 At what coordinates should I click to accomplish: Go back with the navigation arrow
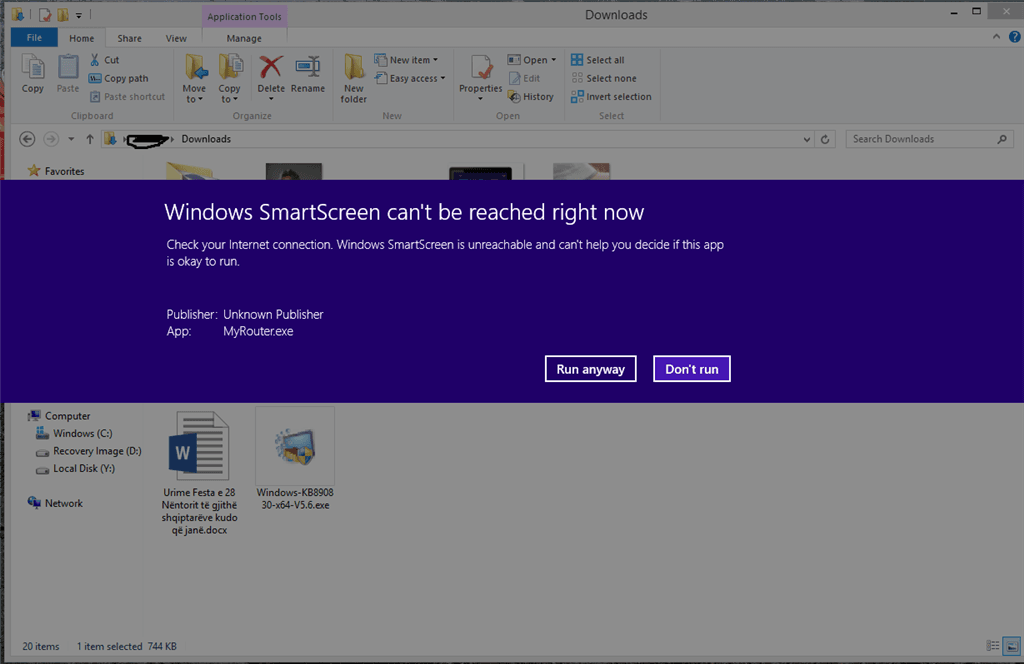27,139
